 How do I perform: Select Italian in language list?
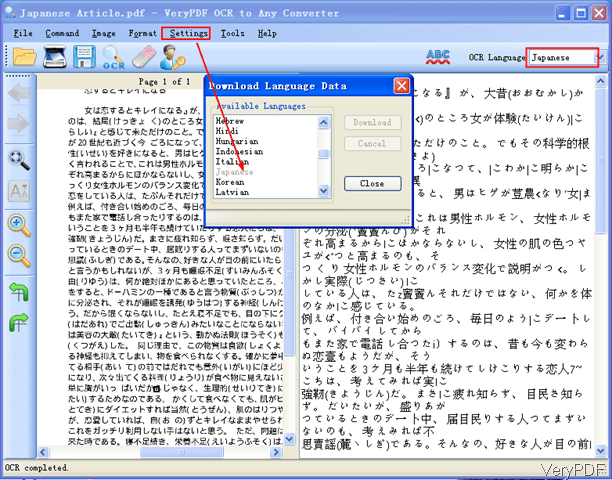pos(266,162)
